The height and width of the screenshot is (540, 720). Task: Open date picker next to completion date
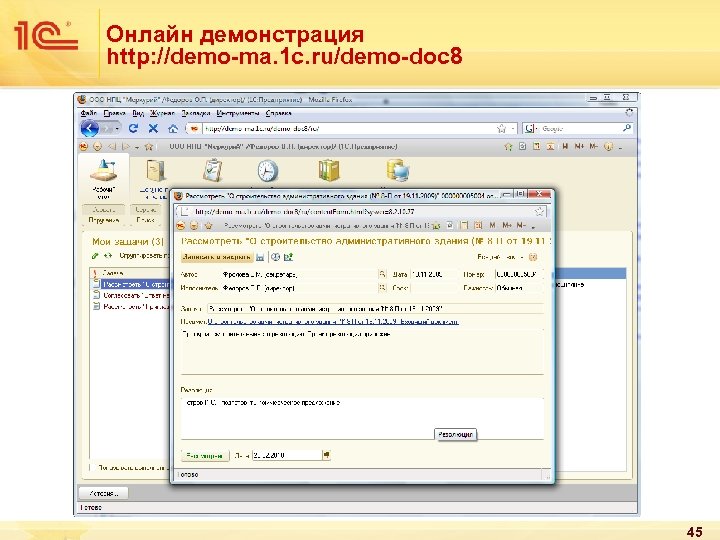click(x=326, y=455)
